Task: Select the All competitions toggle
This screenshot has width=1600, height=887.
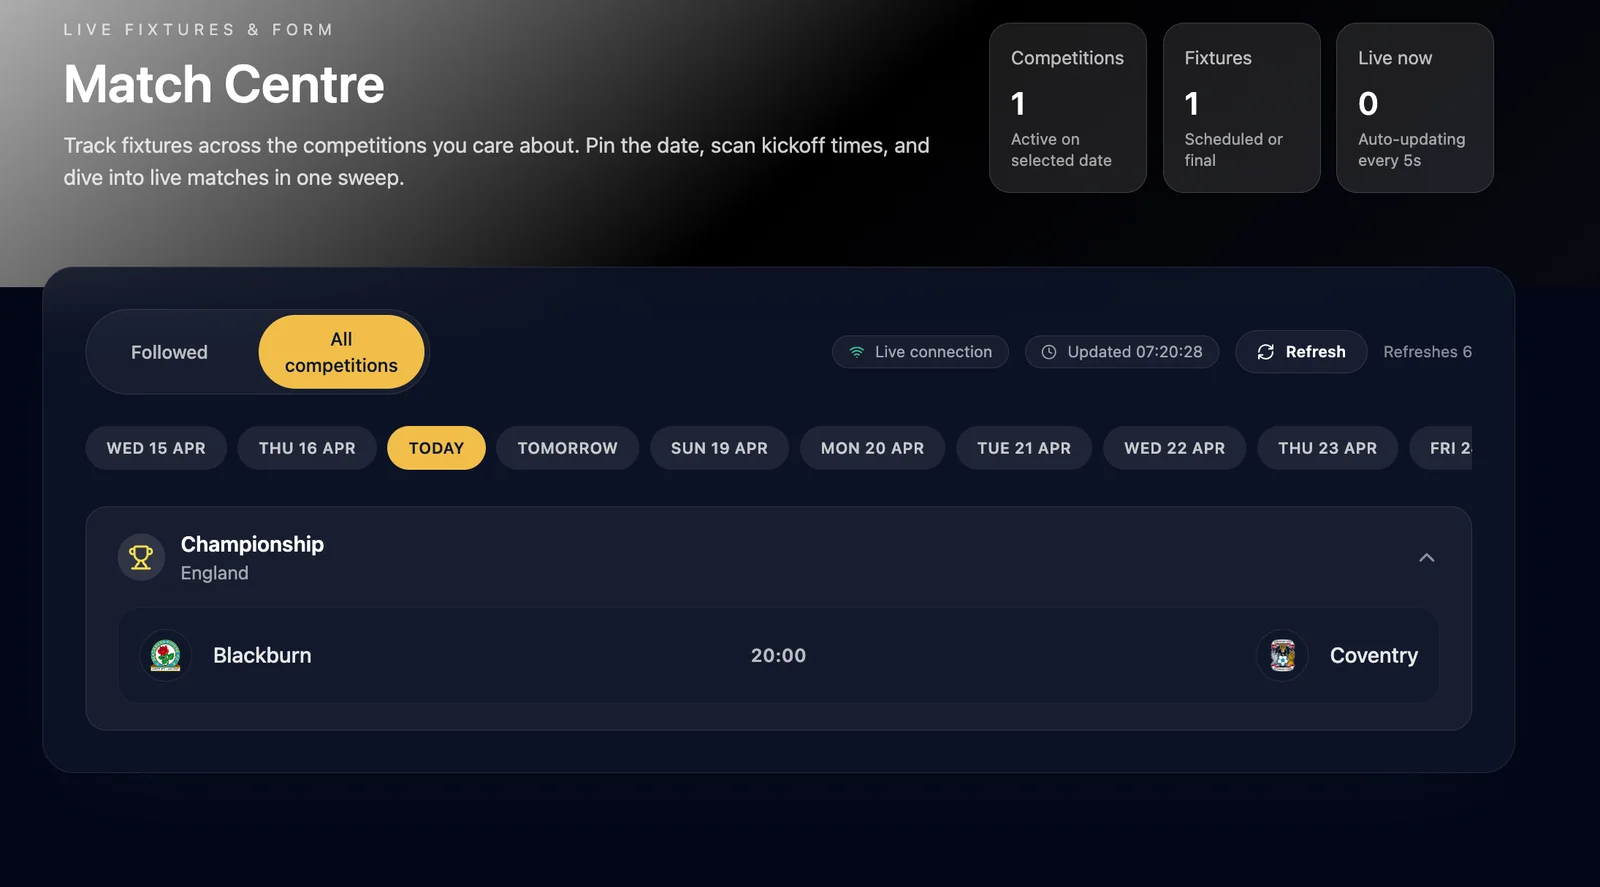Action: [341, 352]
